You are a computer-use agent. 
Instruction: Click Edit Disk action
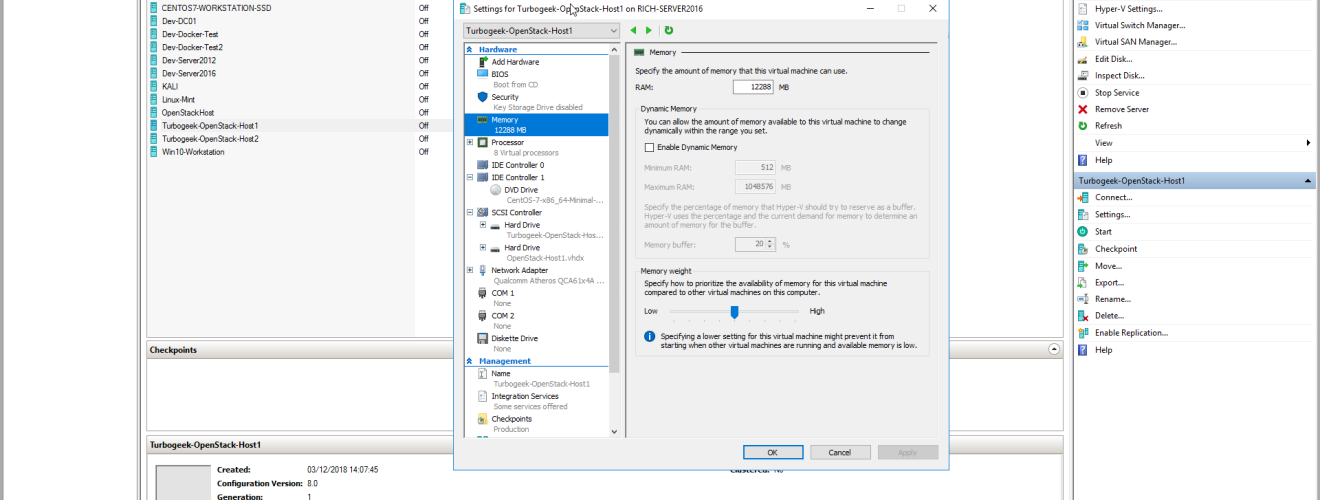[1112, 59]
